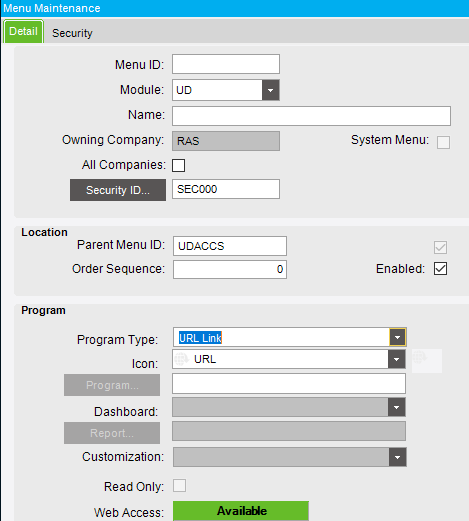Tick the System Menu checkbox

(443, 142)
